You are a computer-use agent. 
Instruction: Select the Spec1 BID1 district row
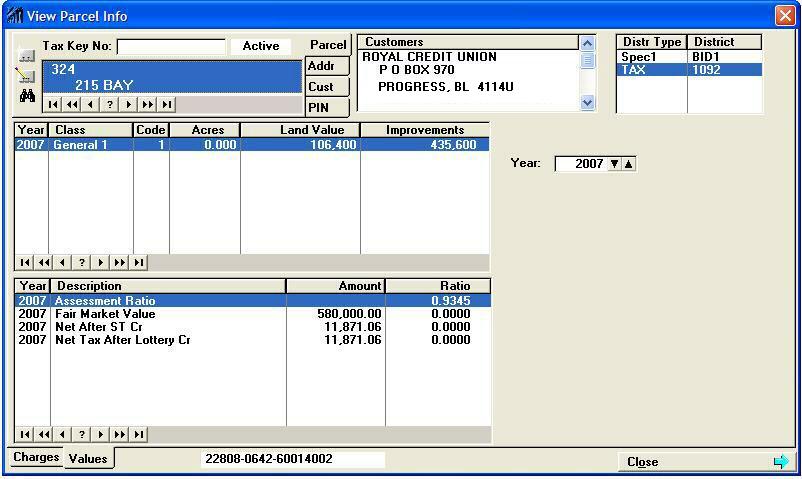click(x=688, y=58)
